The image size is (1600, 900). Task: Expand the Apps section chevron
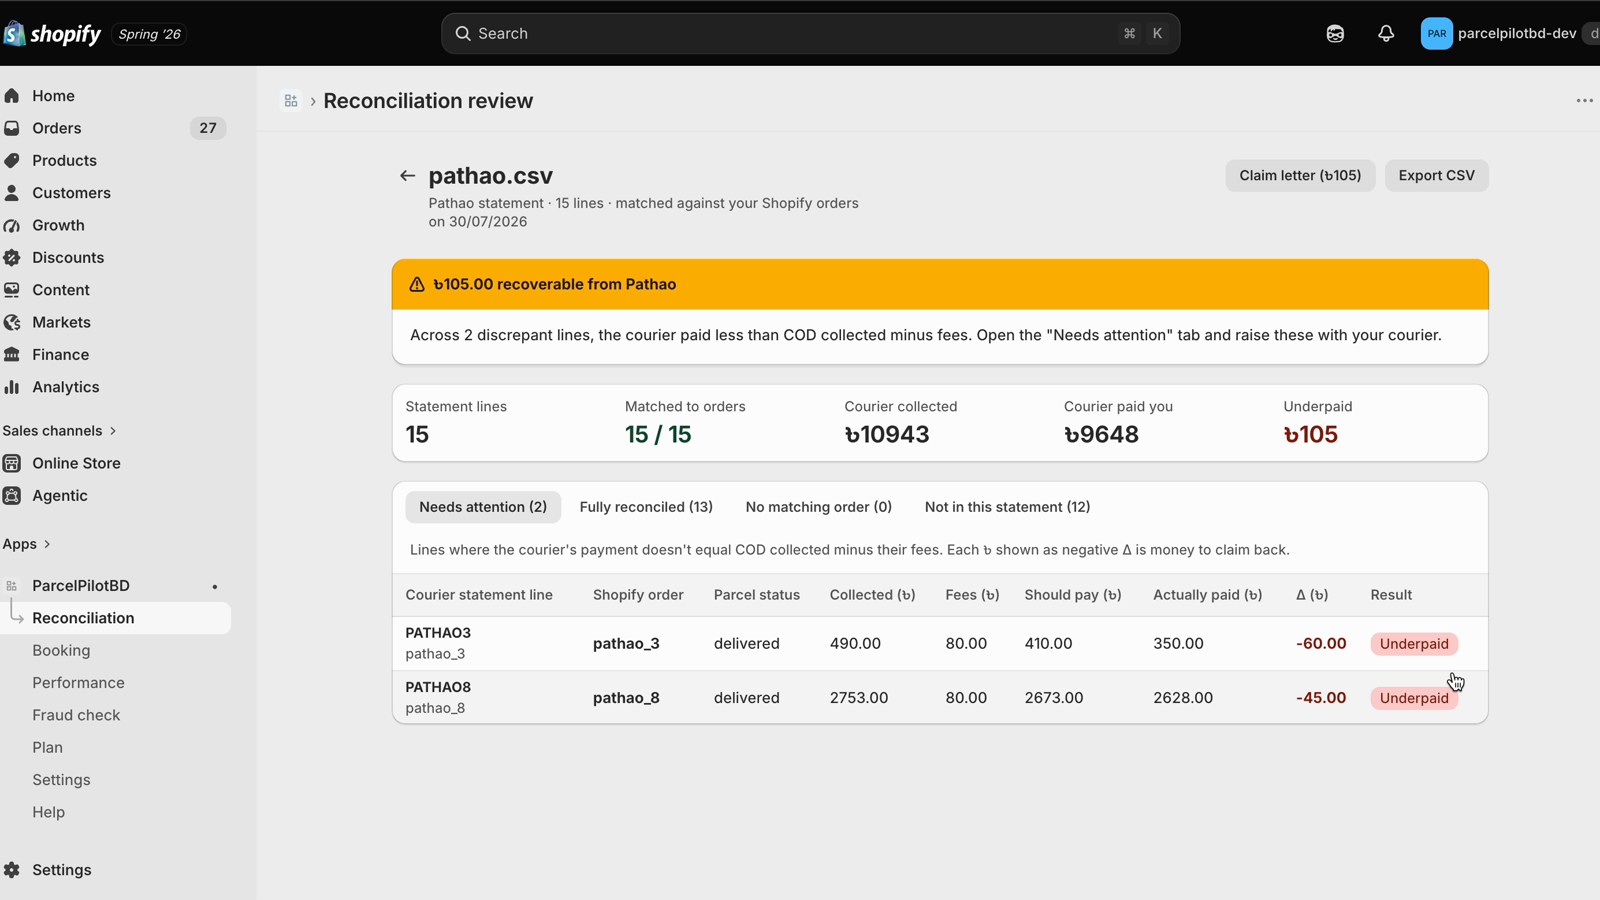click(47, 544)
